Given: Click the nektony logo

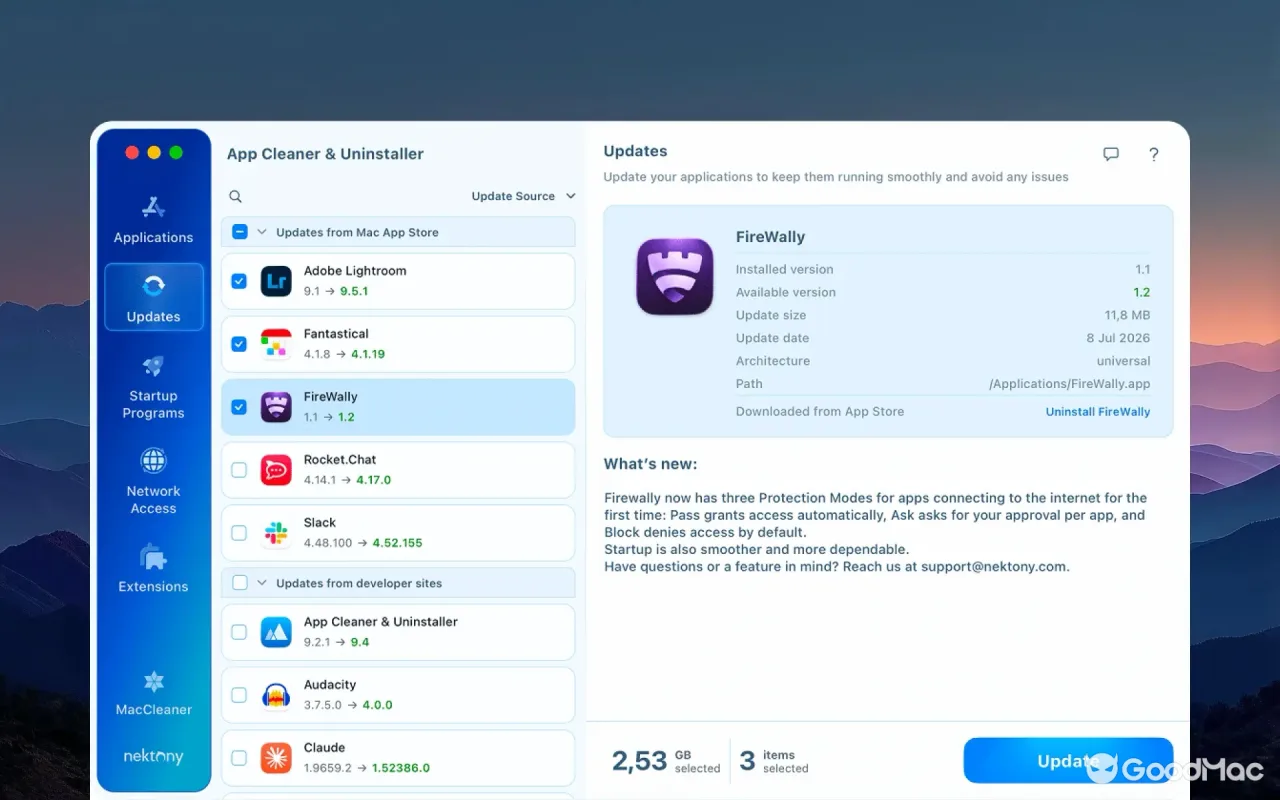Looking at the screenshot, I should tap(153, 757).
